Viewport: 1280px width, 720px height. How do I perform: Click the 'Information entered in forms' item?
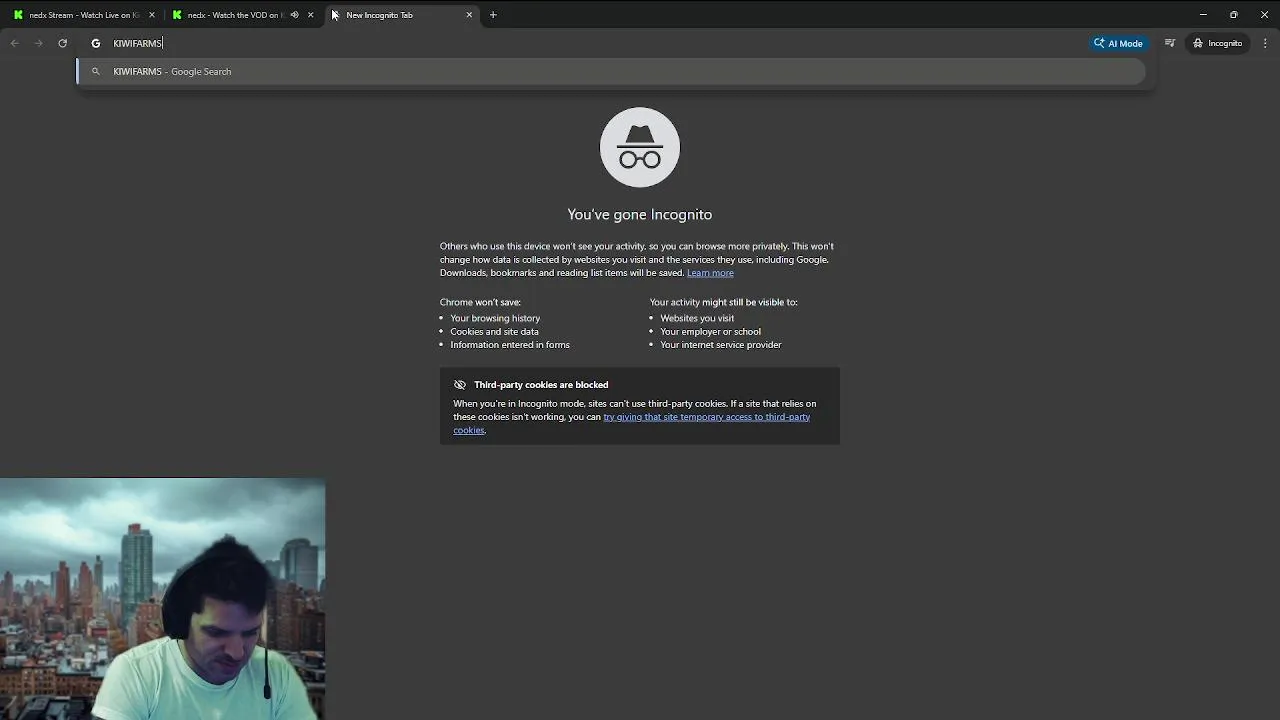pyautogui.click(x=510, y=345)
